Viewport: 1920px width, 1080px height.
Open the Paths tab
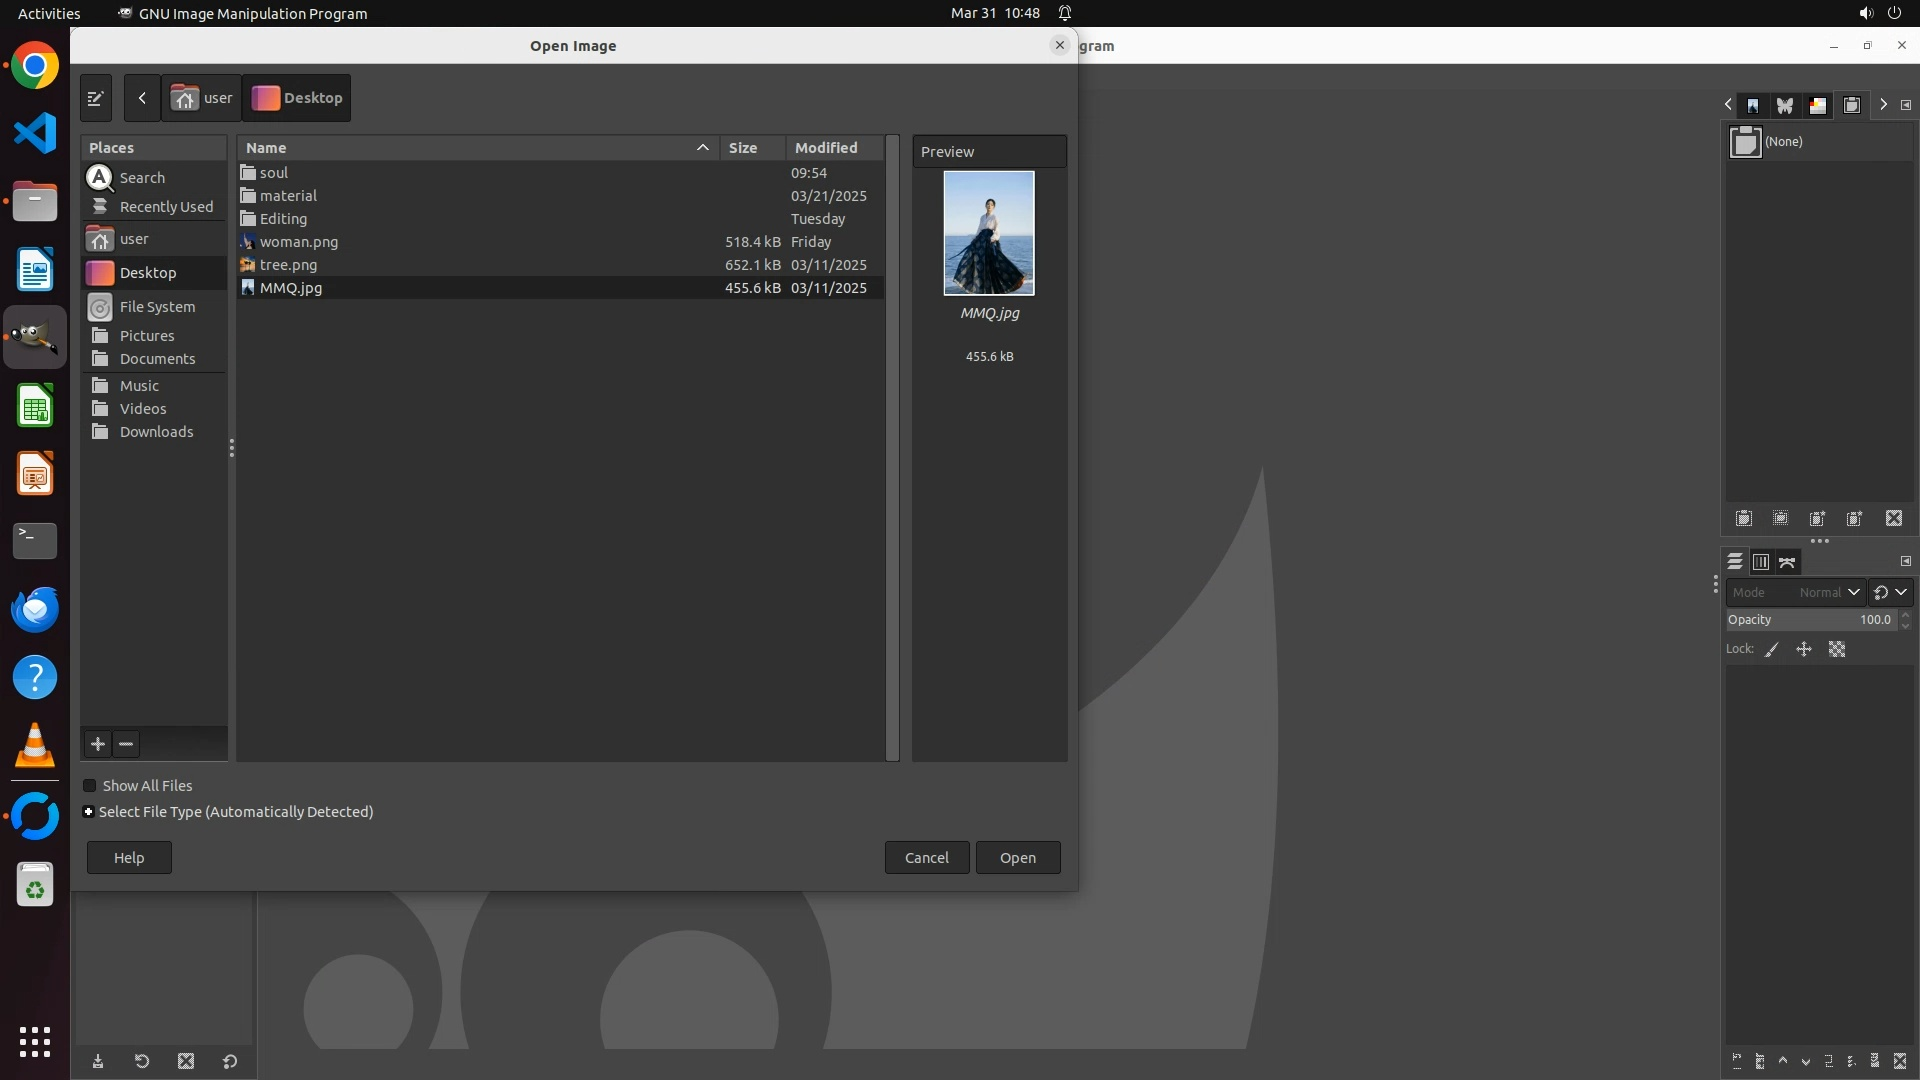[1787, 562]
